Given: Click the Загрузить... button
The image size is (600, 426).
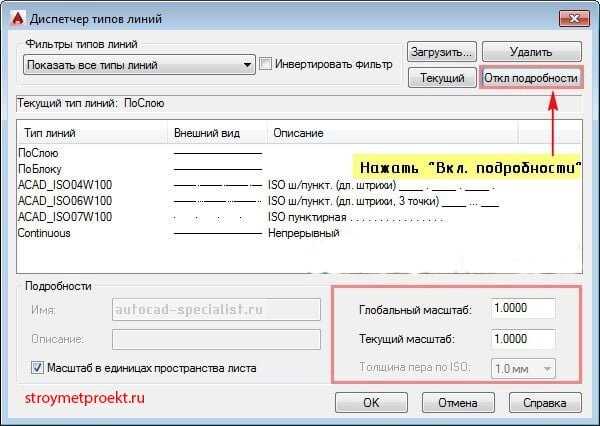Looking at the screenshot, I should tap(442, 52).
